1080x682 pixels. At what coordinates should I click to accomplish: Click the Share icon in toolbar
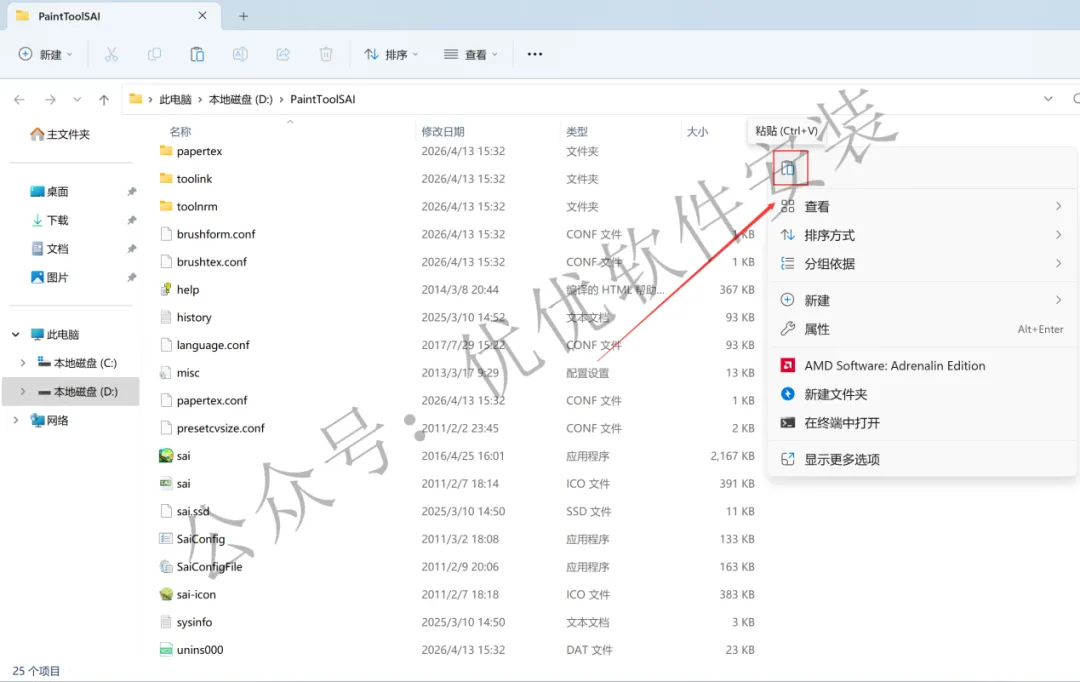(283, 54)
